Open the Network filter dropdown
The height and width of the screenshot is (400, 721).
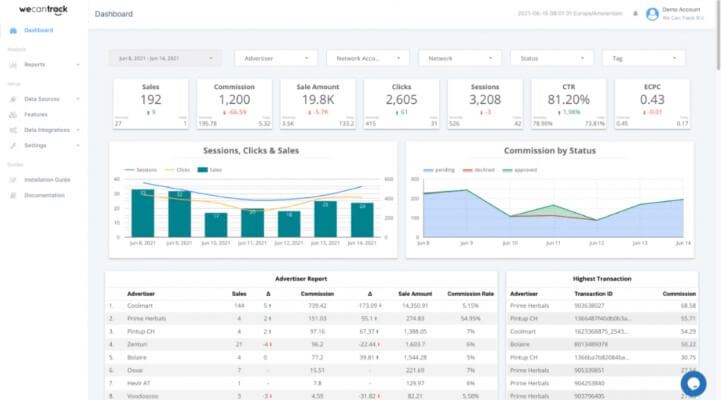pyautogui.click(x=460, y=58)
